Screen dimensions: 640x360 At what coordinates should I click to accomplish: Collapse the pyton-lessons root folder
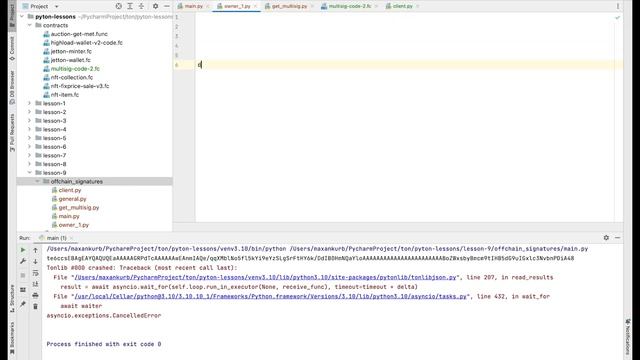22,17
